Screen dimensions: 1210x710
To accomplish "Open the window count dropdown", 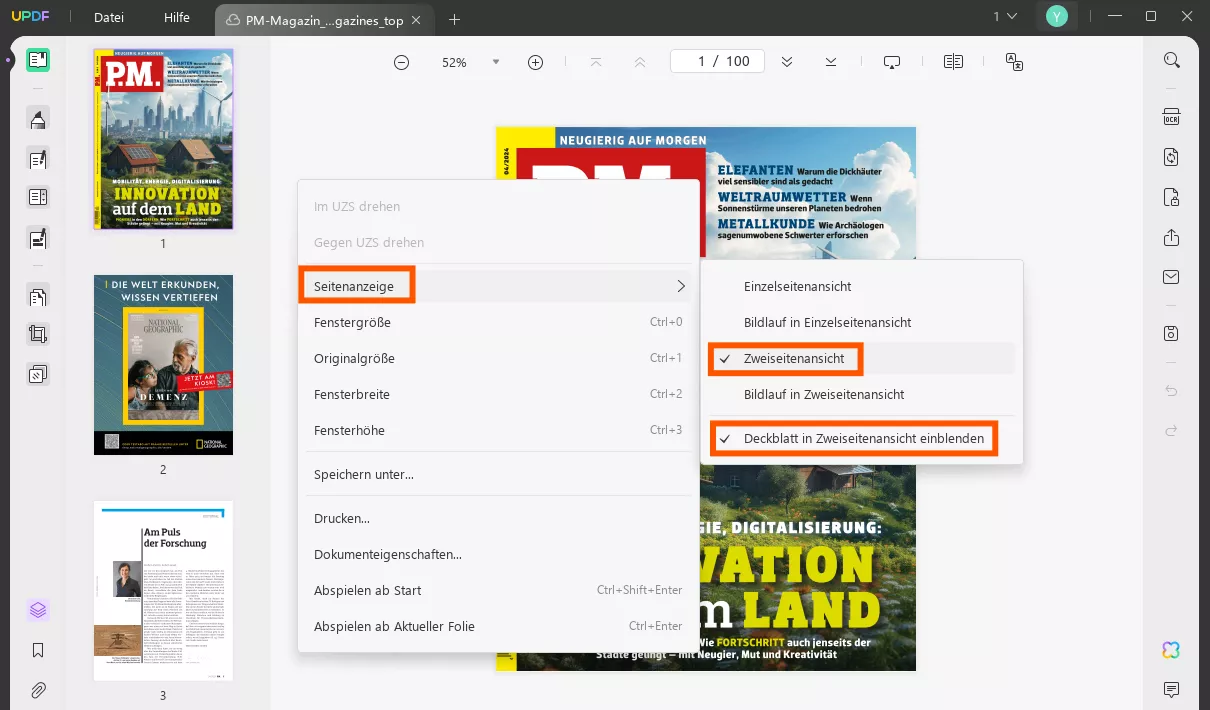I will click(x=1005, y=17).
